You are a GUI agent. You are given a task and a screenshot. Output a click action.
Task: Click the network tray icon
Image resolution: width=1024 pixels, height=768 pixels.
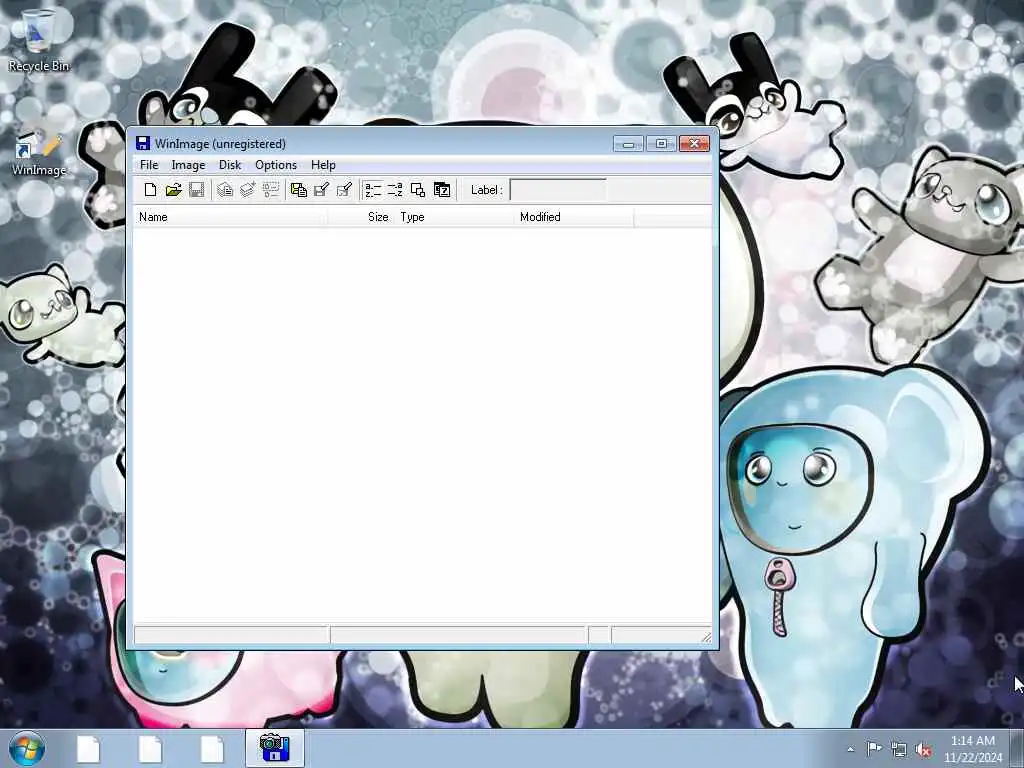pos(899,749)
